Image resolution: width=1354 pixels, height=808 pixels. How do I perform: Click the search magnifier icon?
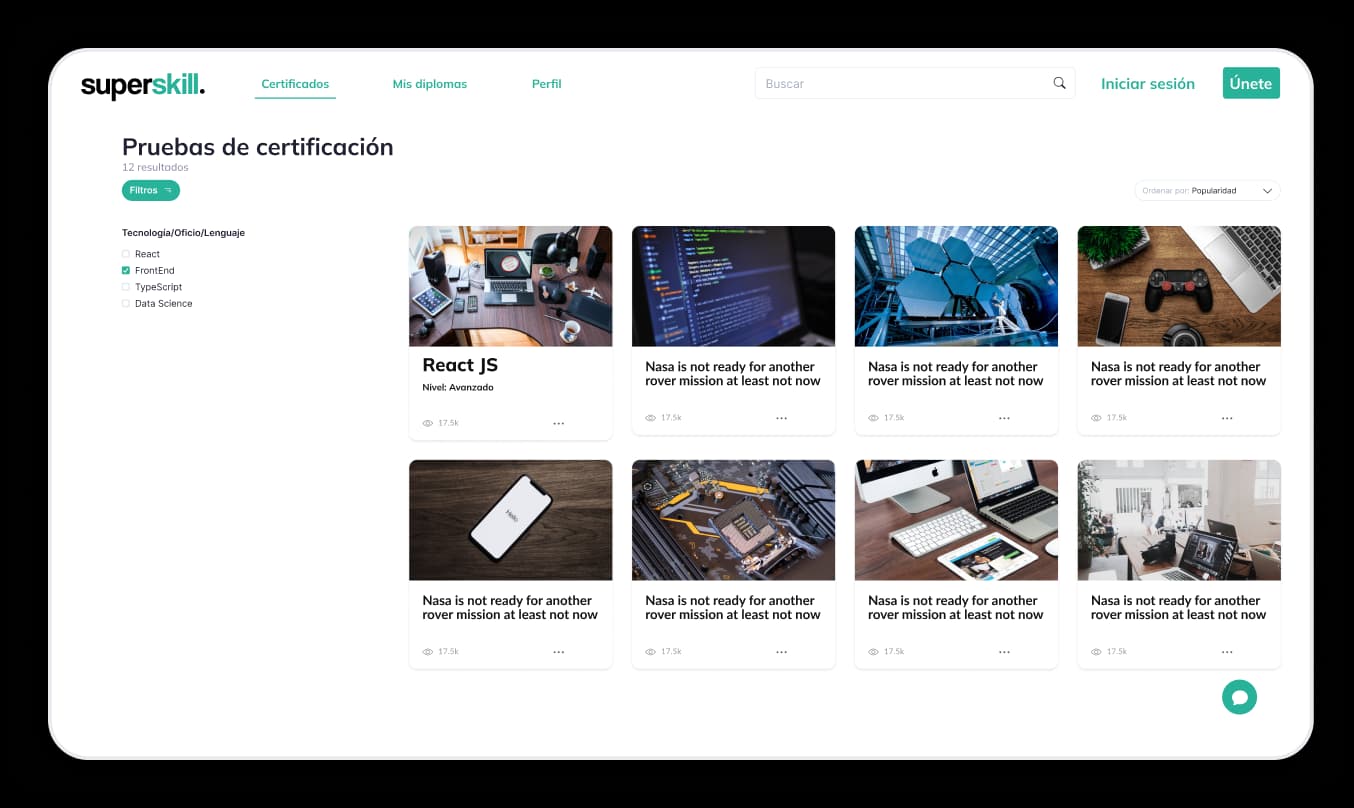click(1059, 83)
